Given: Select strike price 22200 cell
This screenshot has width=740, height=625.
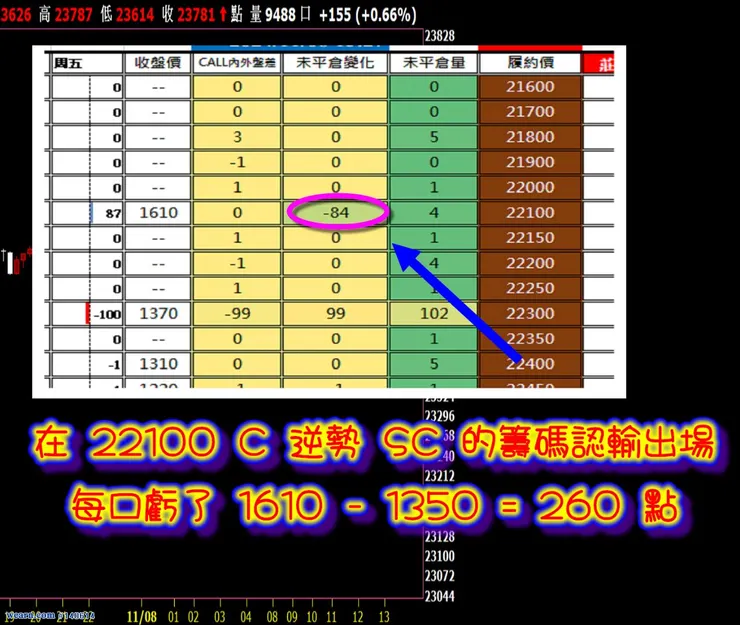Looking at the screenshot, I should point(530,263).
